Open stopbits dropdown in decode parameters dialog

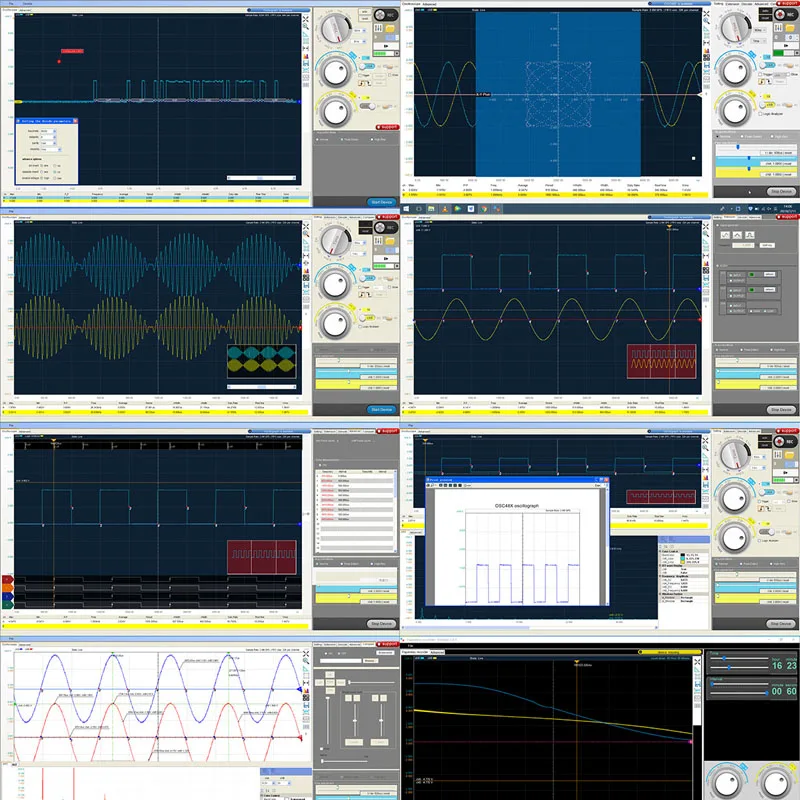(51, 149)
